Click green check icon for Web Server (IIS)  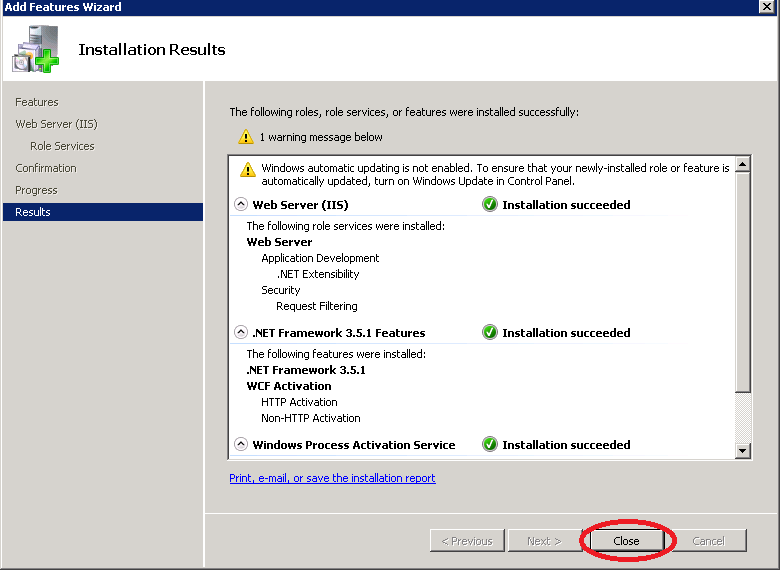tap(490, 204)
